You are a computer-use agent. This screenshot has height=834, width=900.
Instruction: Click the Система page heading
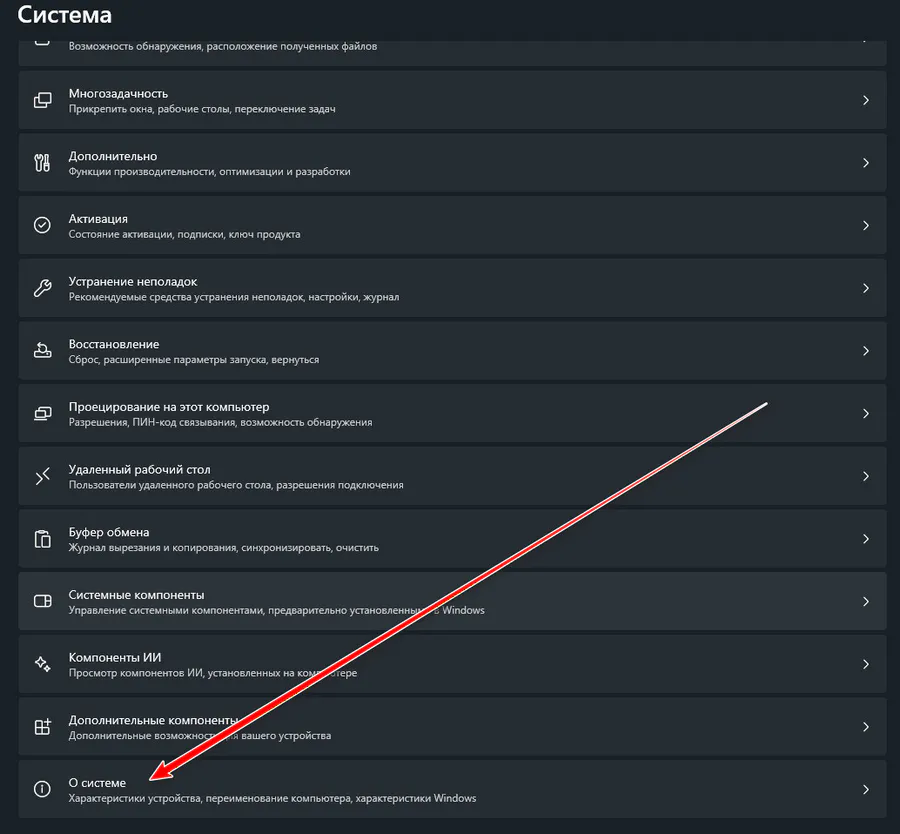(x=64, y=14)
